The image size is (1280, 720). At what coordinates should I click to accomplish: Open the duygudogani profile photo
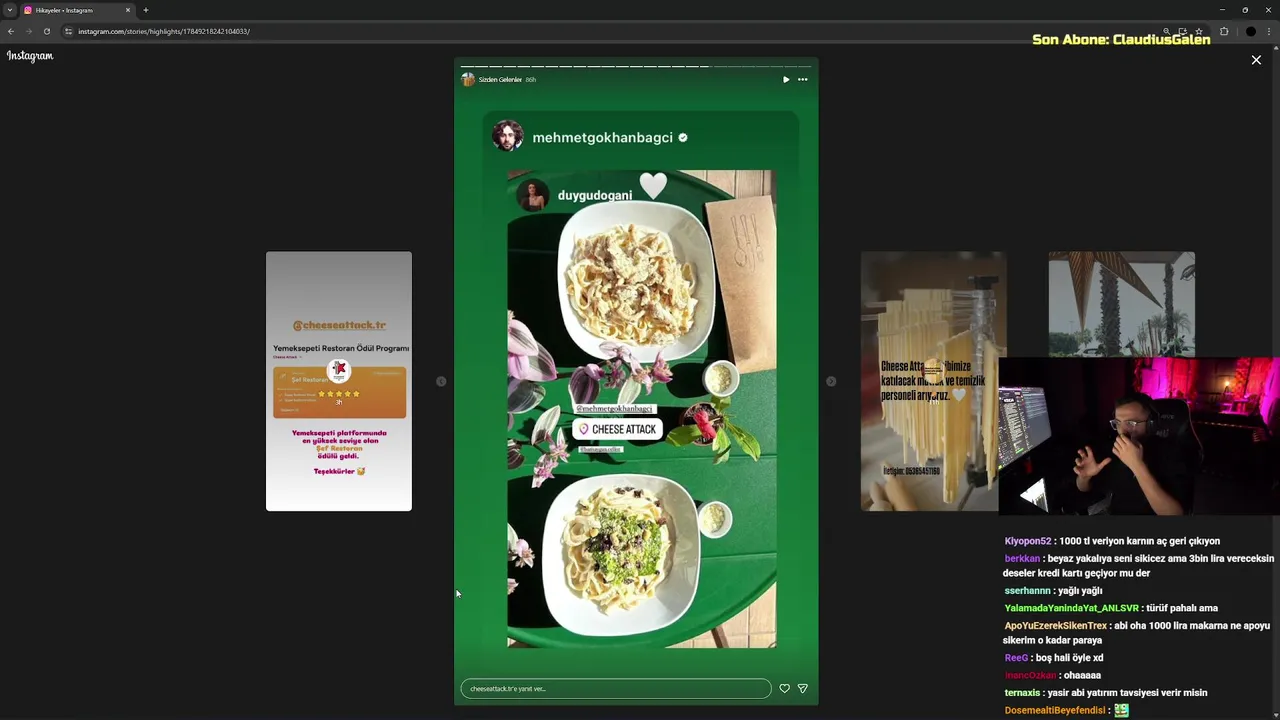[x=532, y=195]
